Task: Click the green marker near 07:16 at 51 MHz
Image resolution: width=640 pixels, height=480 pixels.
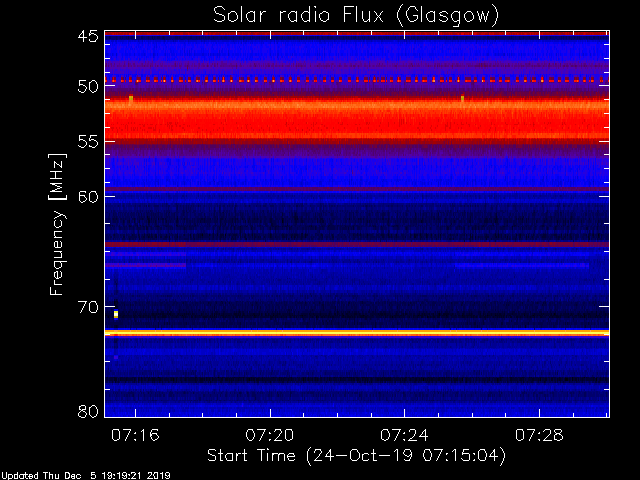Action: (x=131, y=99)
